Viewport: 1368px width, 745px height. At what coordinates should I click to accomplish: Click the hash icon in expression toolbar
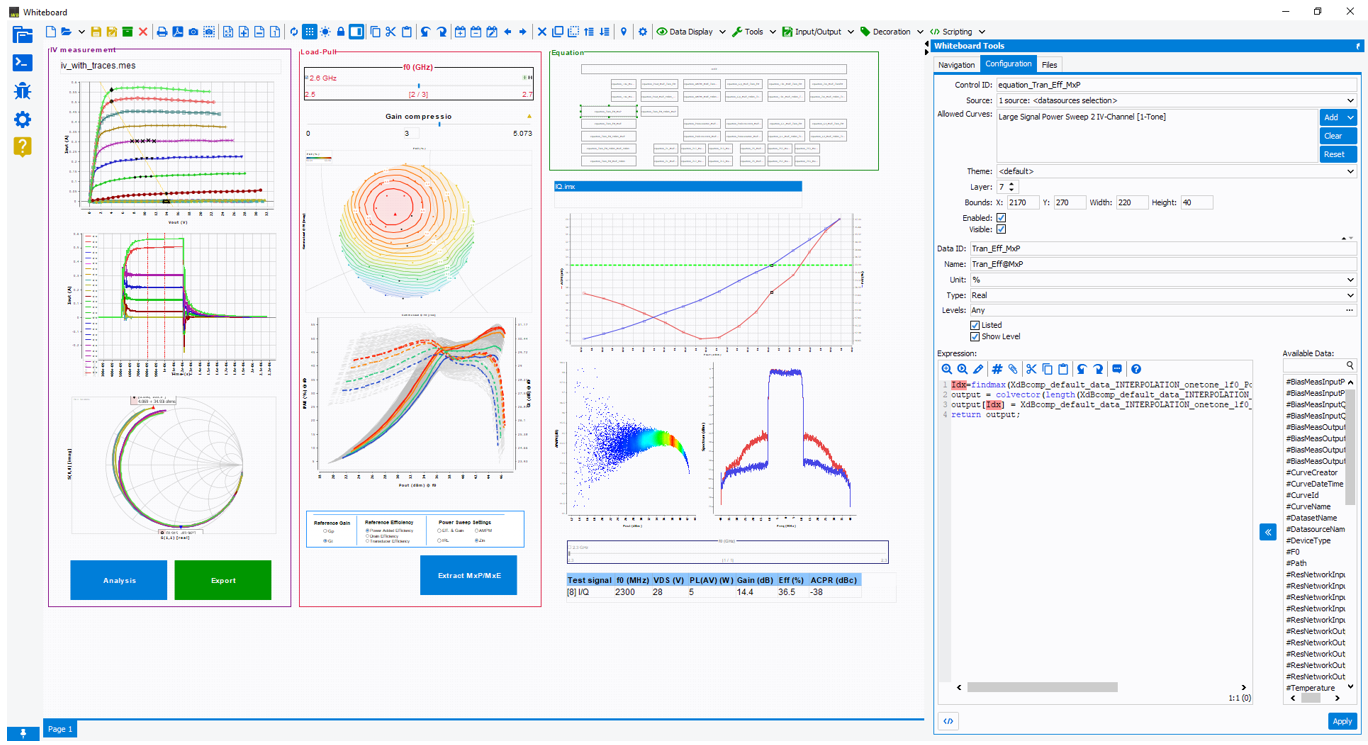tap(997, 369)
